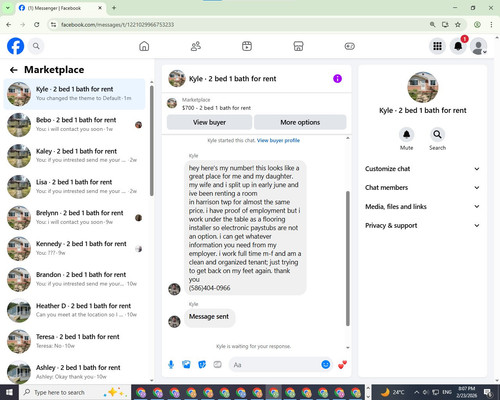The height and width of the screenshot is (400, 500).
Task: Open purple conversation information icon
Action: coord(337,79)
